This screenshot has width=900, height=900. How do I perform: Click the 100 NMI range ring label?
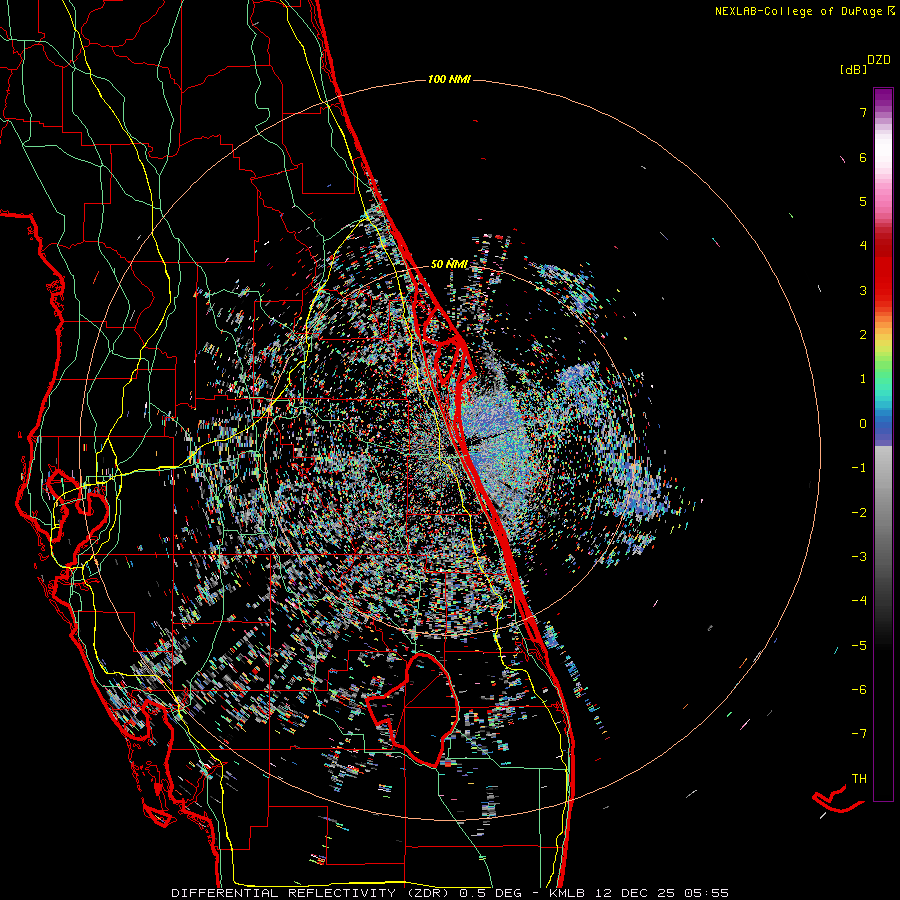[x=449, y=79]
